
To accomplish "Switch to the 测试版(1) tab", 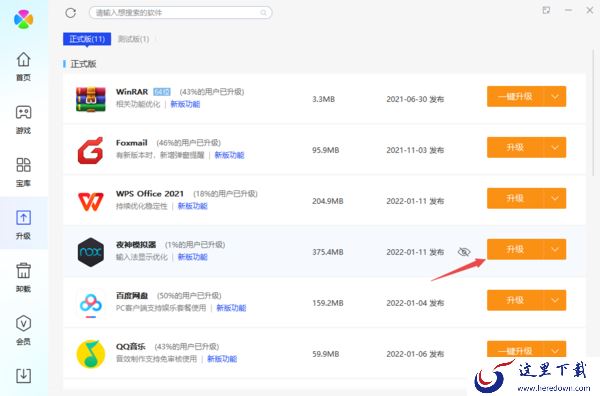I will 134,39.
